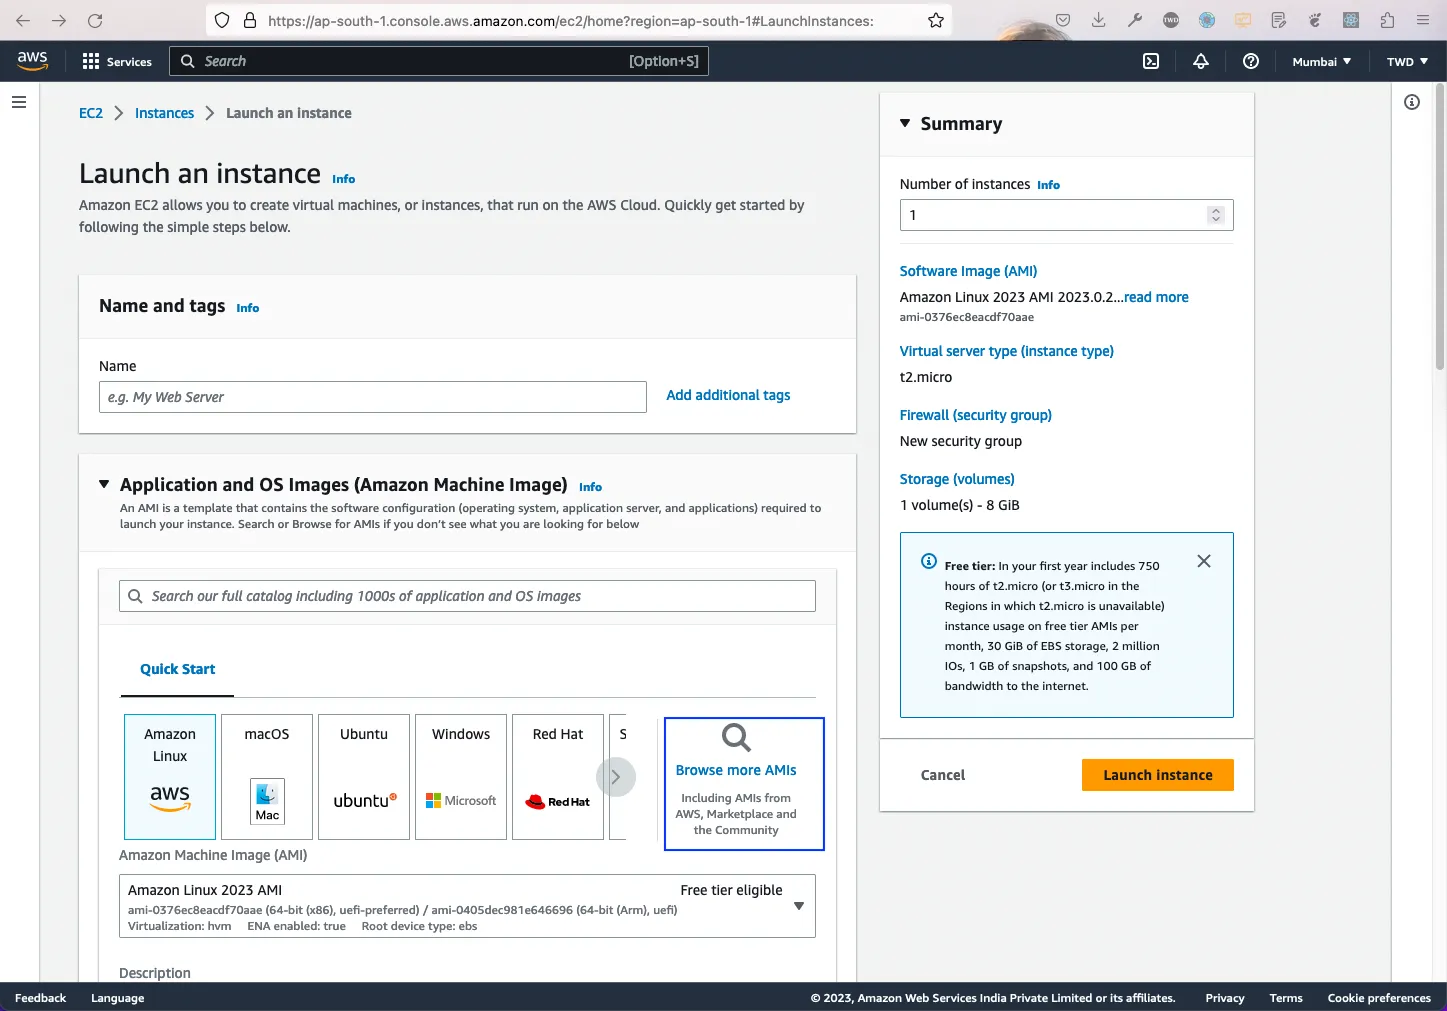This screenshot has width=1447, height=1011.
Task: Collapse the Summary panel
Action: pyautogui.click(x=905, y=123)
